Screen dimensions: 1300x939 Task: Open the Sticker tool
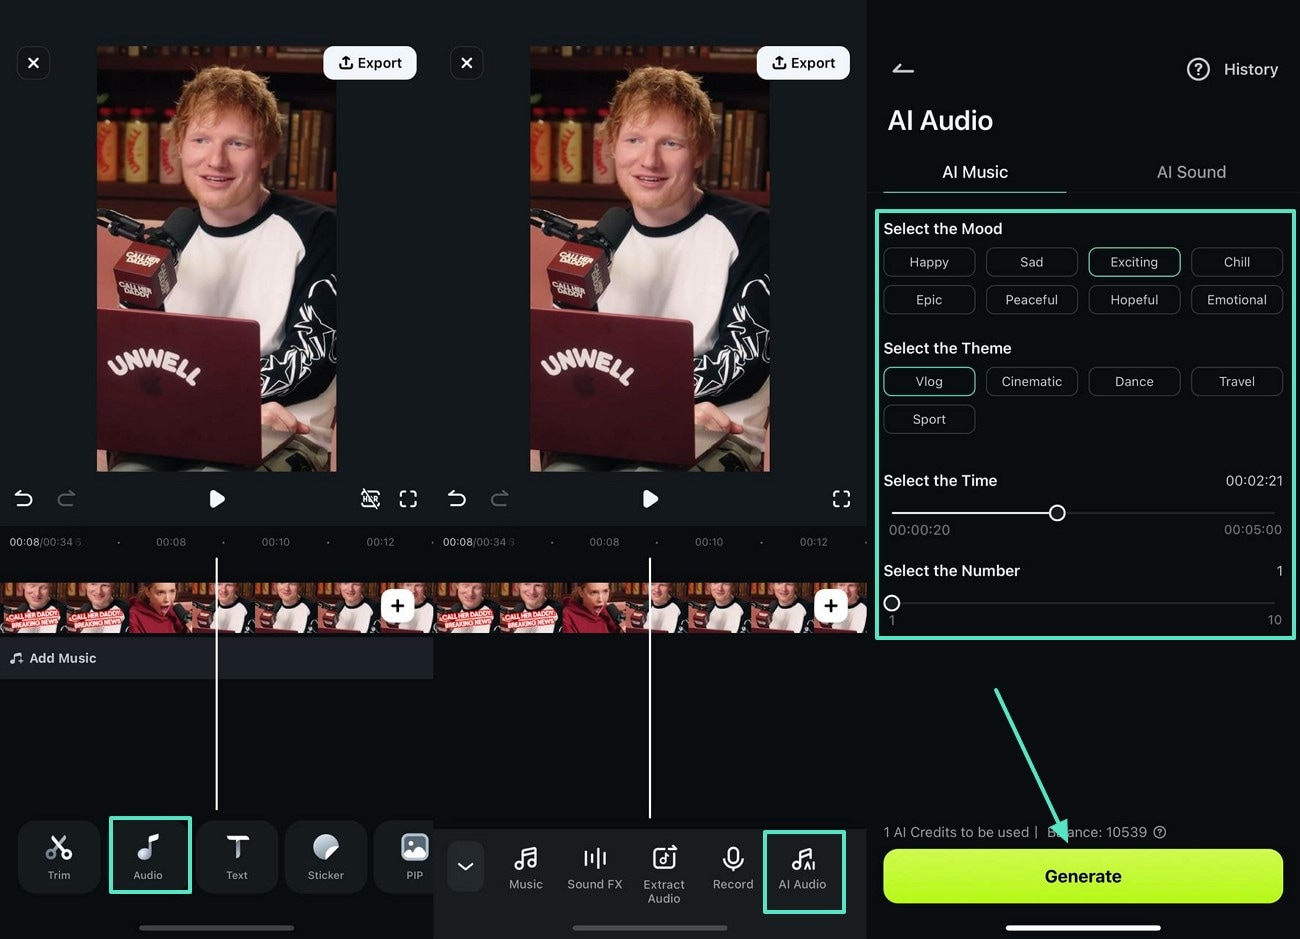point(326,856)
